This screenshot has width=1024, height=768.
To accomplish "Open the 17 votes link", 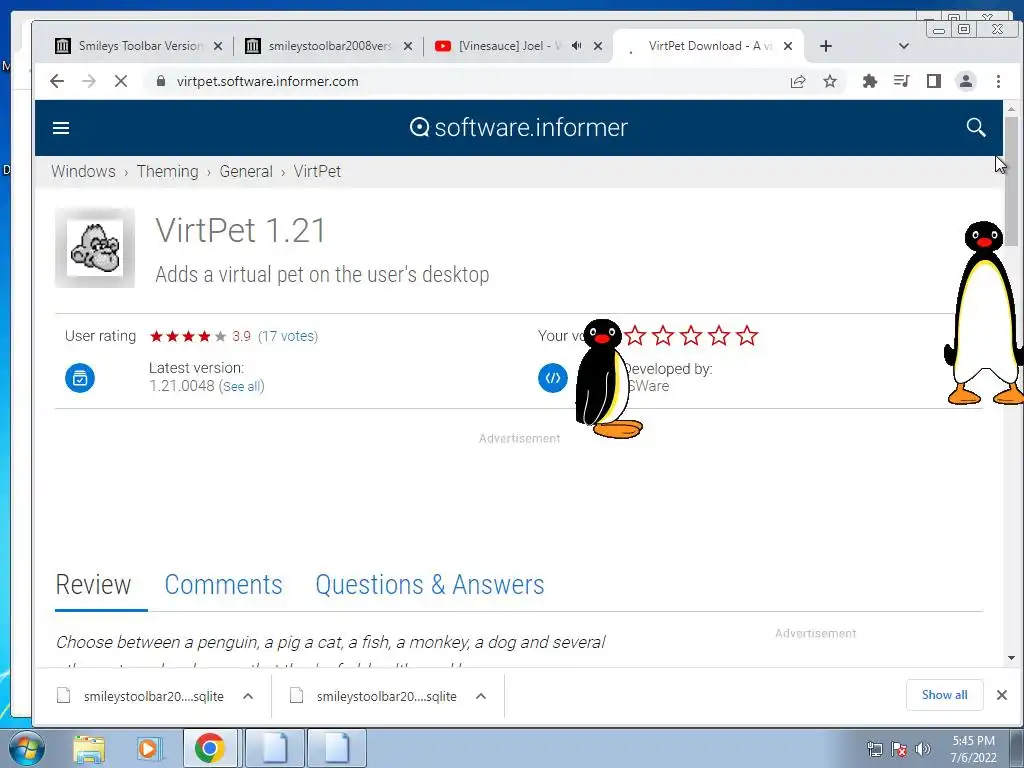I will coord(288,336).
